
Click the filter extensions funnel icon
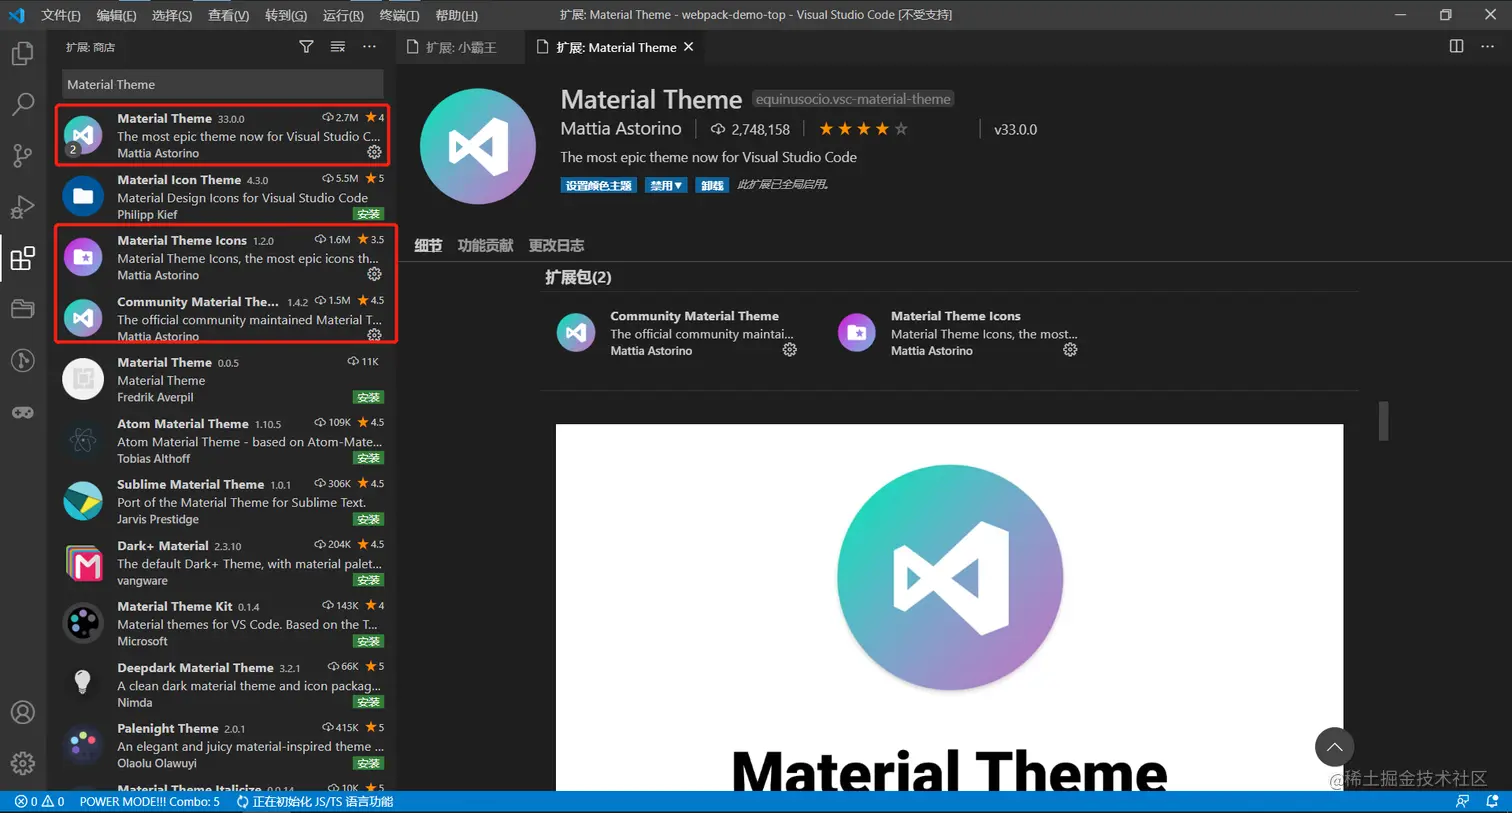307,47
